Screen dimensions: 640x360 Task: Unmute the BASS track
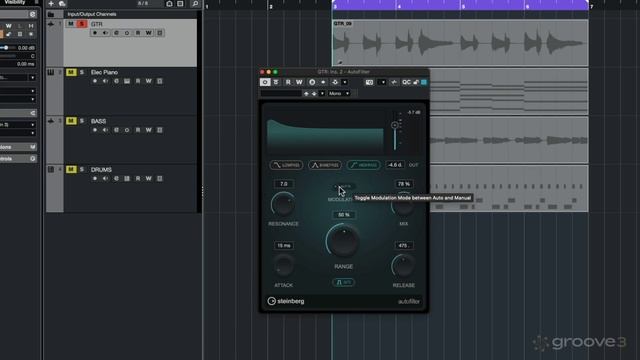(71, 121)
